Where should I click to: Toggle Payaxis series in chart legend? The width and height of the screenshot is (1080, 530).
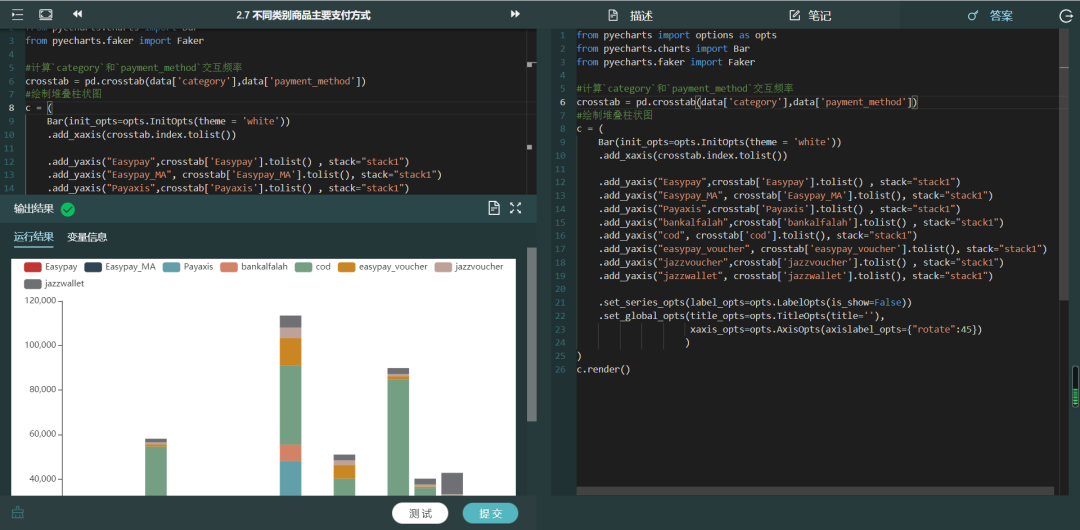[x=187, y=267]
